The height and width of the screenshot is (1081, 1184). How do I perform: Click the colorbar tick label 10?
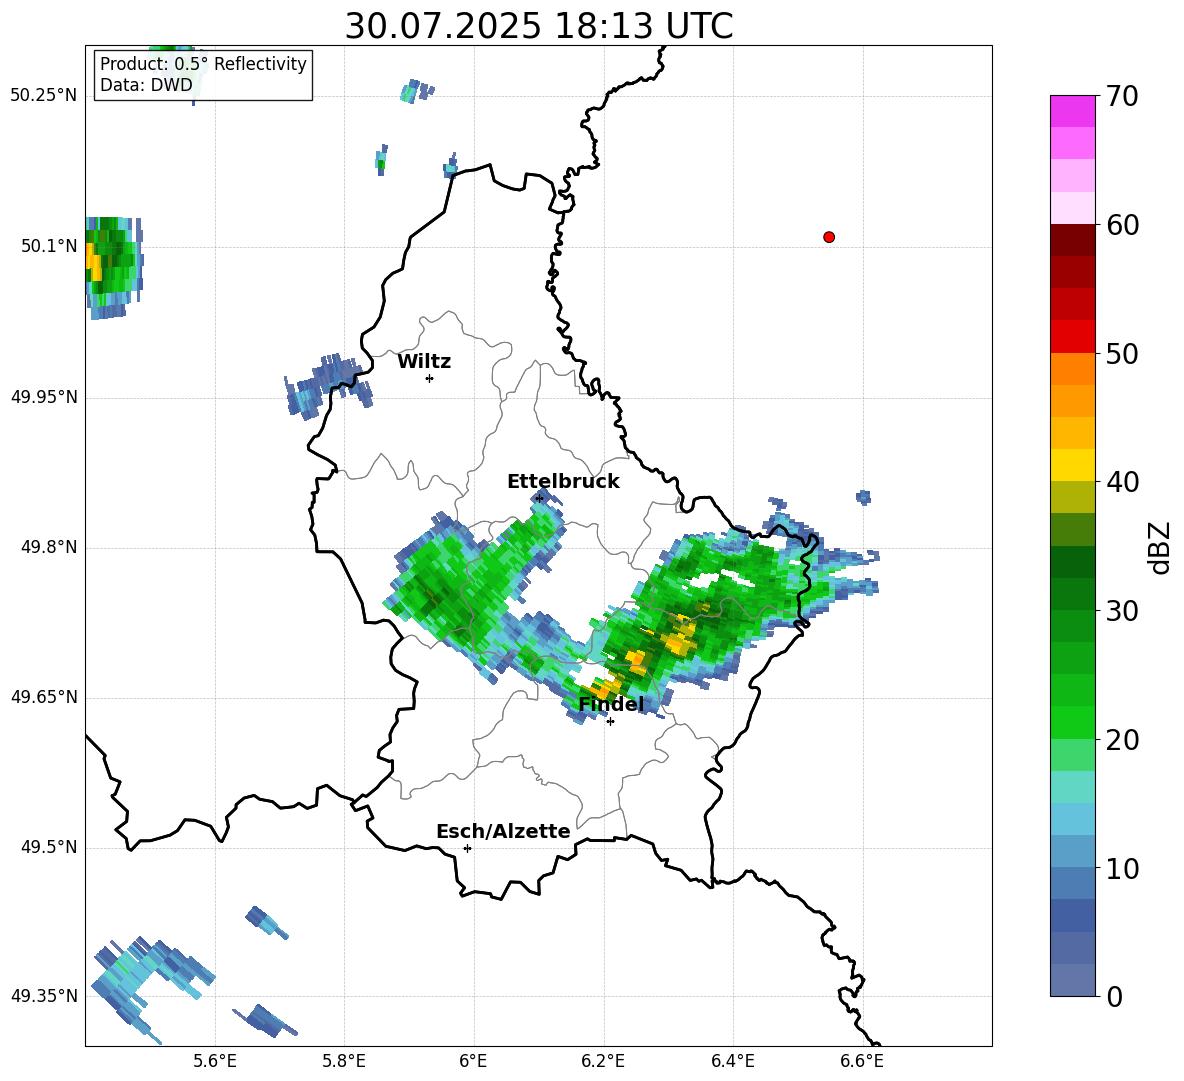(x=1122, y=868)
